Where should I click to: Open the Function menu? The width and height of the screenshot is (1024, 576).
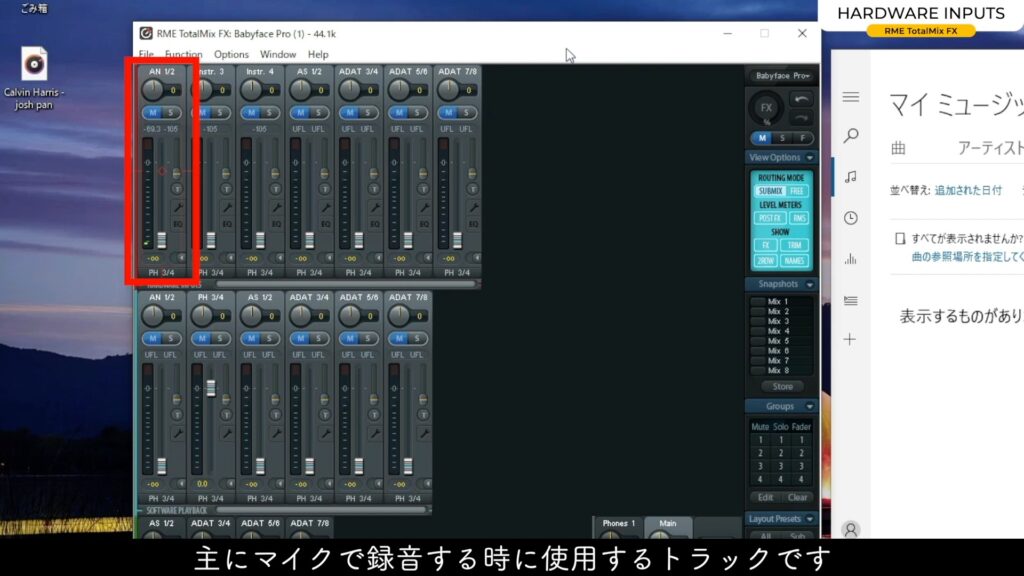coord(184,54)
